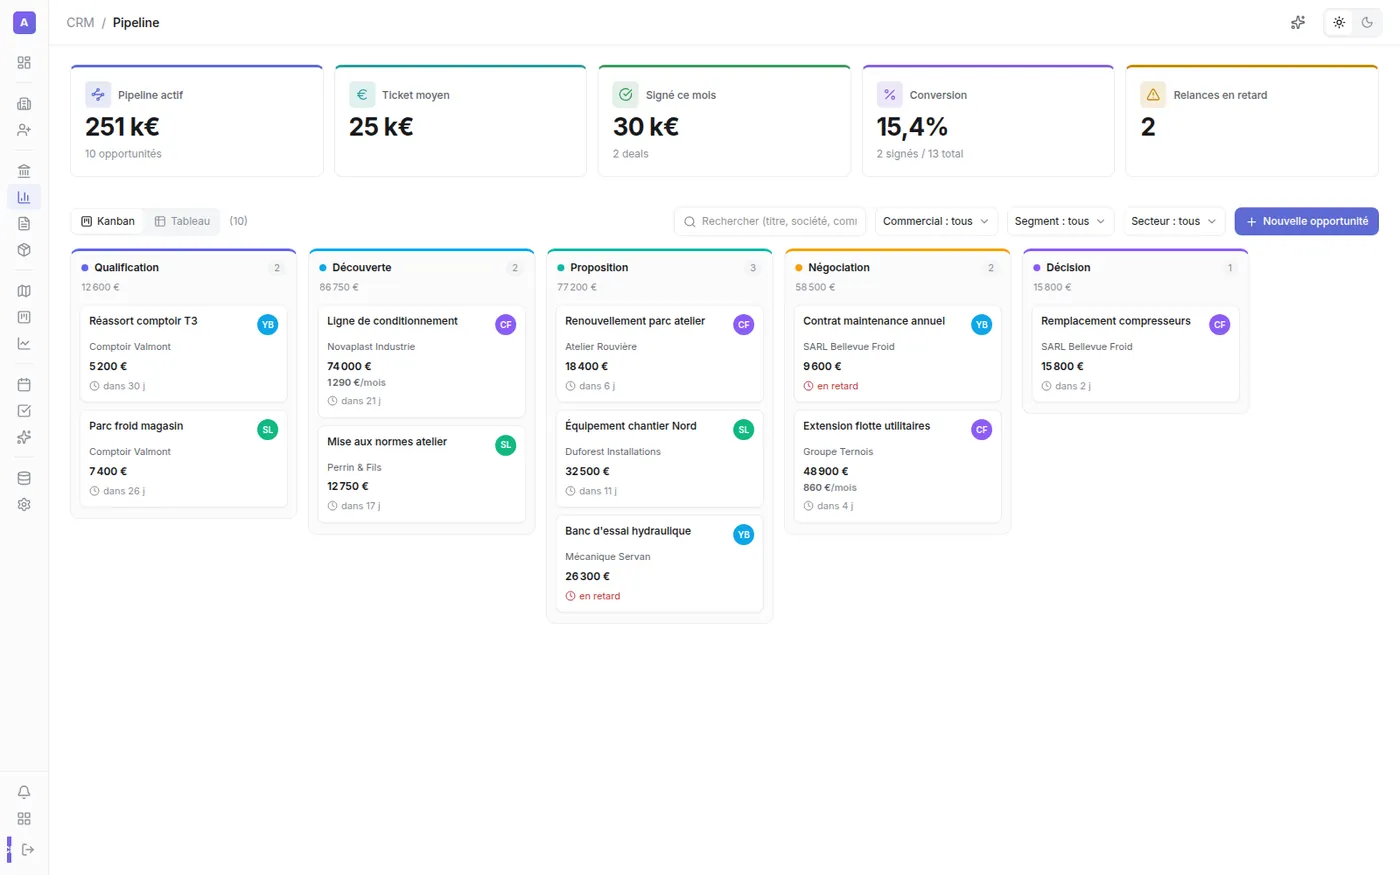The image size is (1400, 875).
Task: Click the "Nouvelle opportunité" button
Action: [x=1306, y=221]
